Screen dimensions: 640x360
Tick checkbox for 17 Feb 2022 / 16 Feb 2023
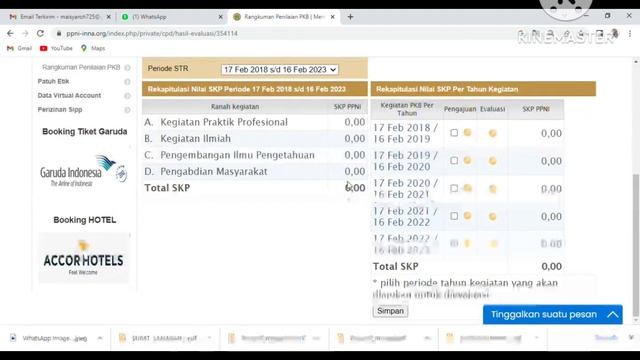pos(454,243)
